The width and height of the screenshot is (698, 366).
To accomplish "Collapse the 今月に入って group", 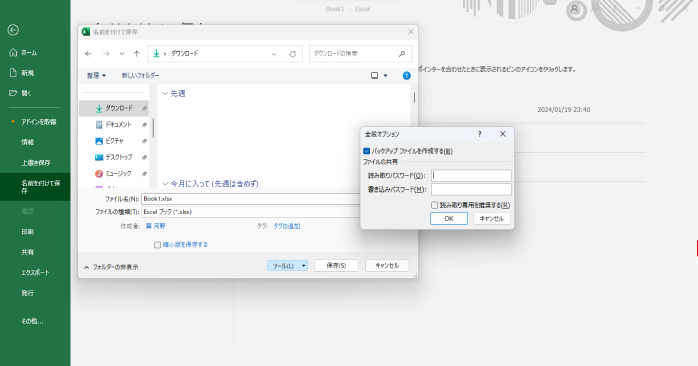I will click(x=165, y=183).
